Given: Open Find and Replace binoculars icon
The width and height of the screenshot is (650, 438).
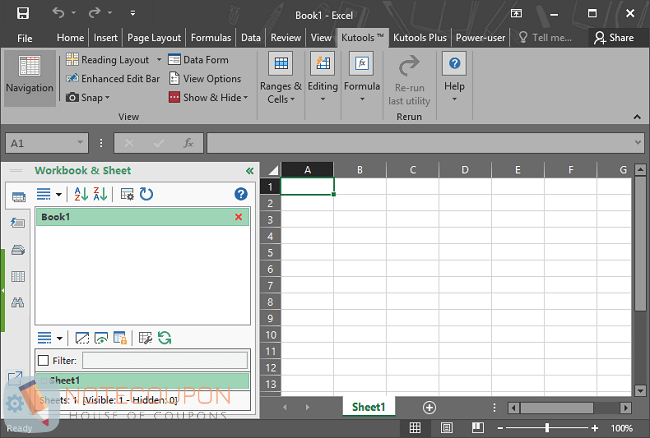Looking at the screenshot, I should pyautogui.click(x=18, y=302).
